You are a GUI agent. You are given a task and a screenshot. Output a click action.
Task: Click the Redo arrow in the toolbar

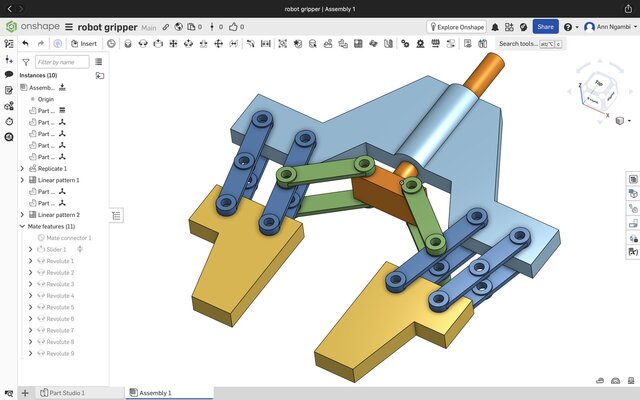[40, 43]
